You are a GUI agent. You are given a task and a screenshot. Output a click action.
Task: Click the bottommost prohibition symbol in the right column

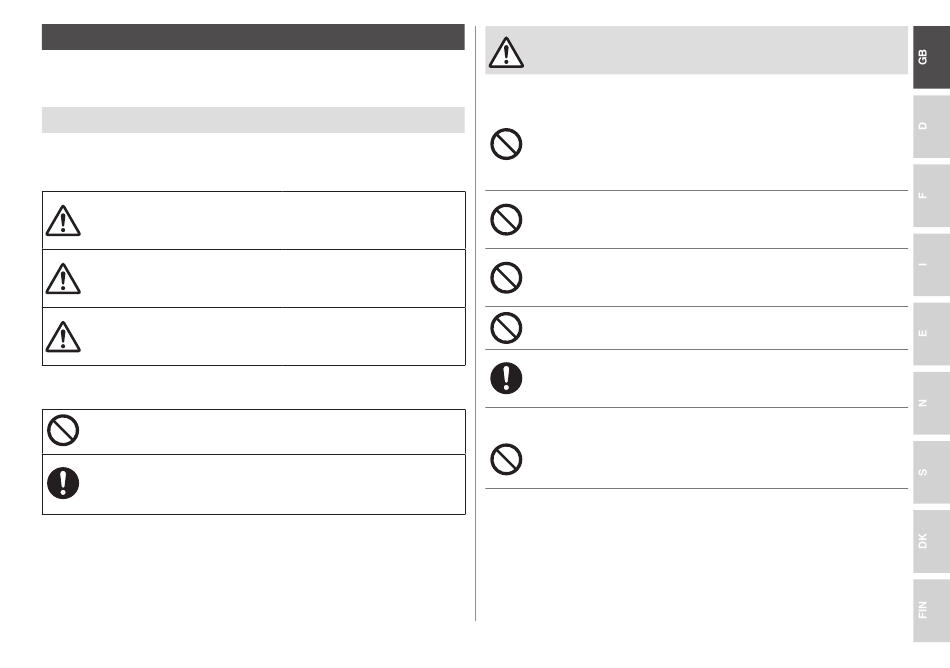coord(506,459)
